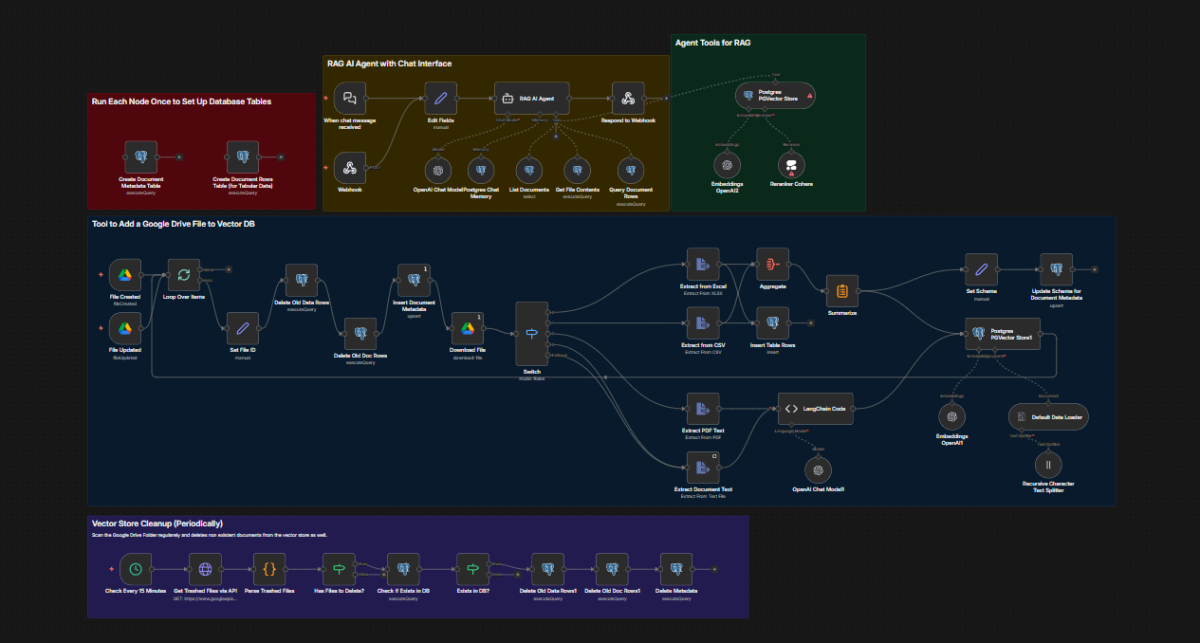The image size is (1200, 643).
Task: Click When chat message received trigger
Action: pyautogui.click(x=350, y=99)
